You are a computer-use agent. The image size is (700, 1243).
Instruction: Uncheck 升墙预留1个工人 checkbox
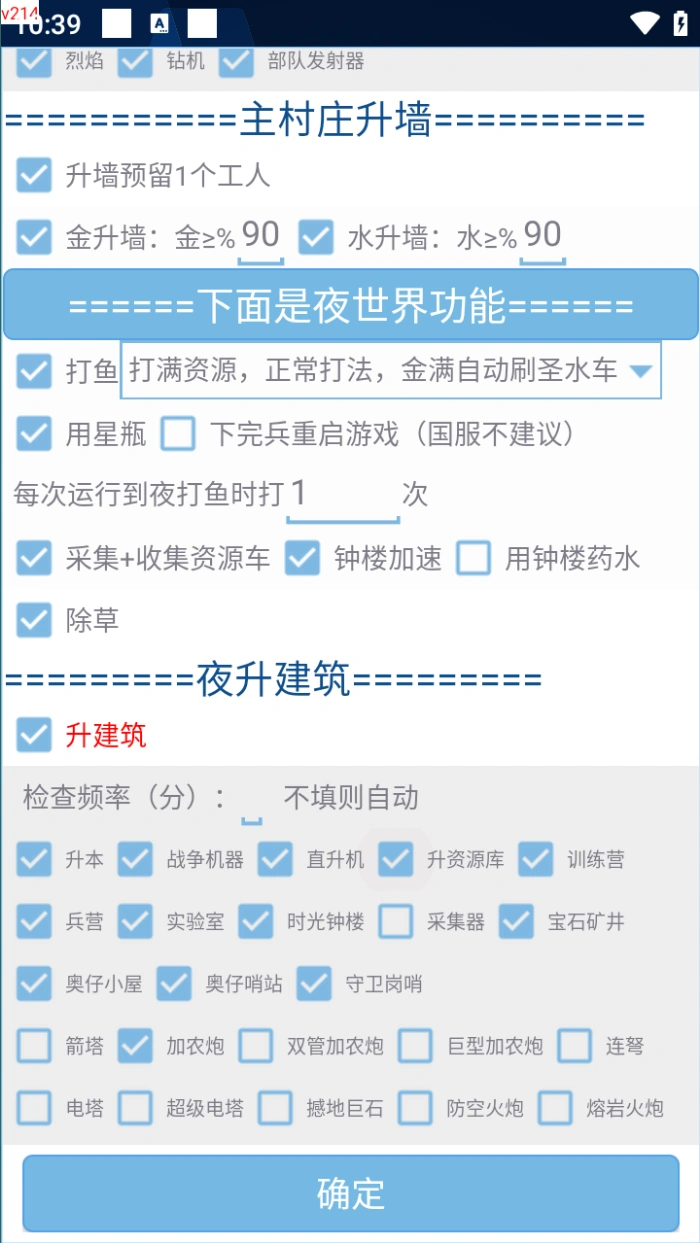34,176
